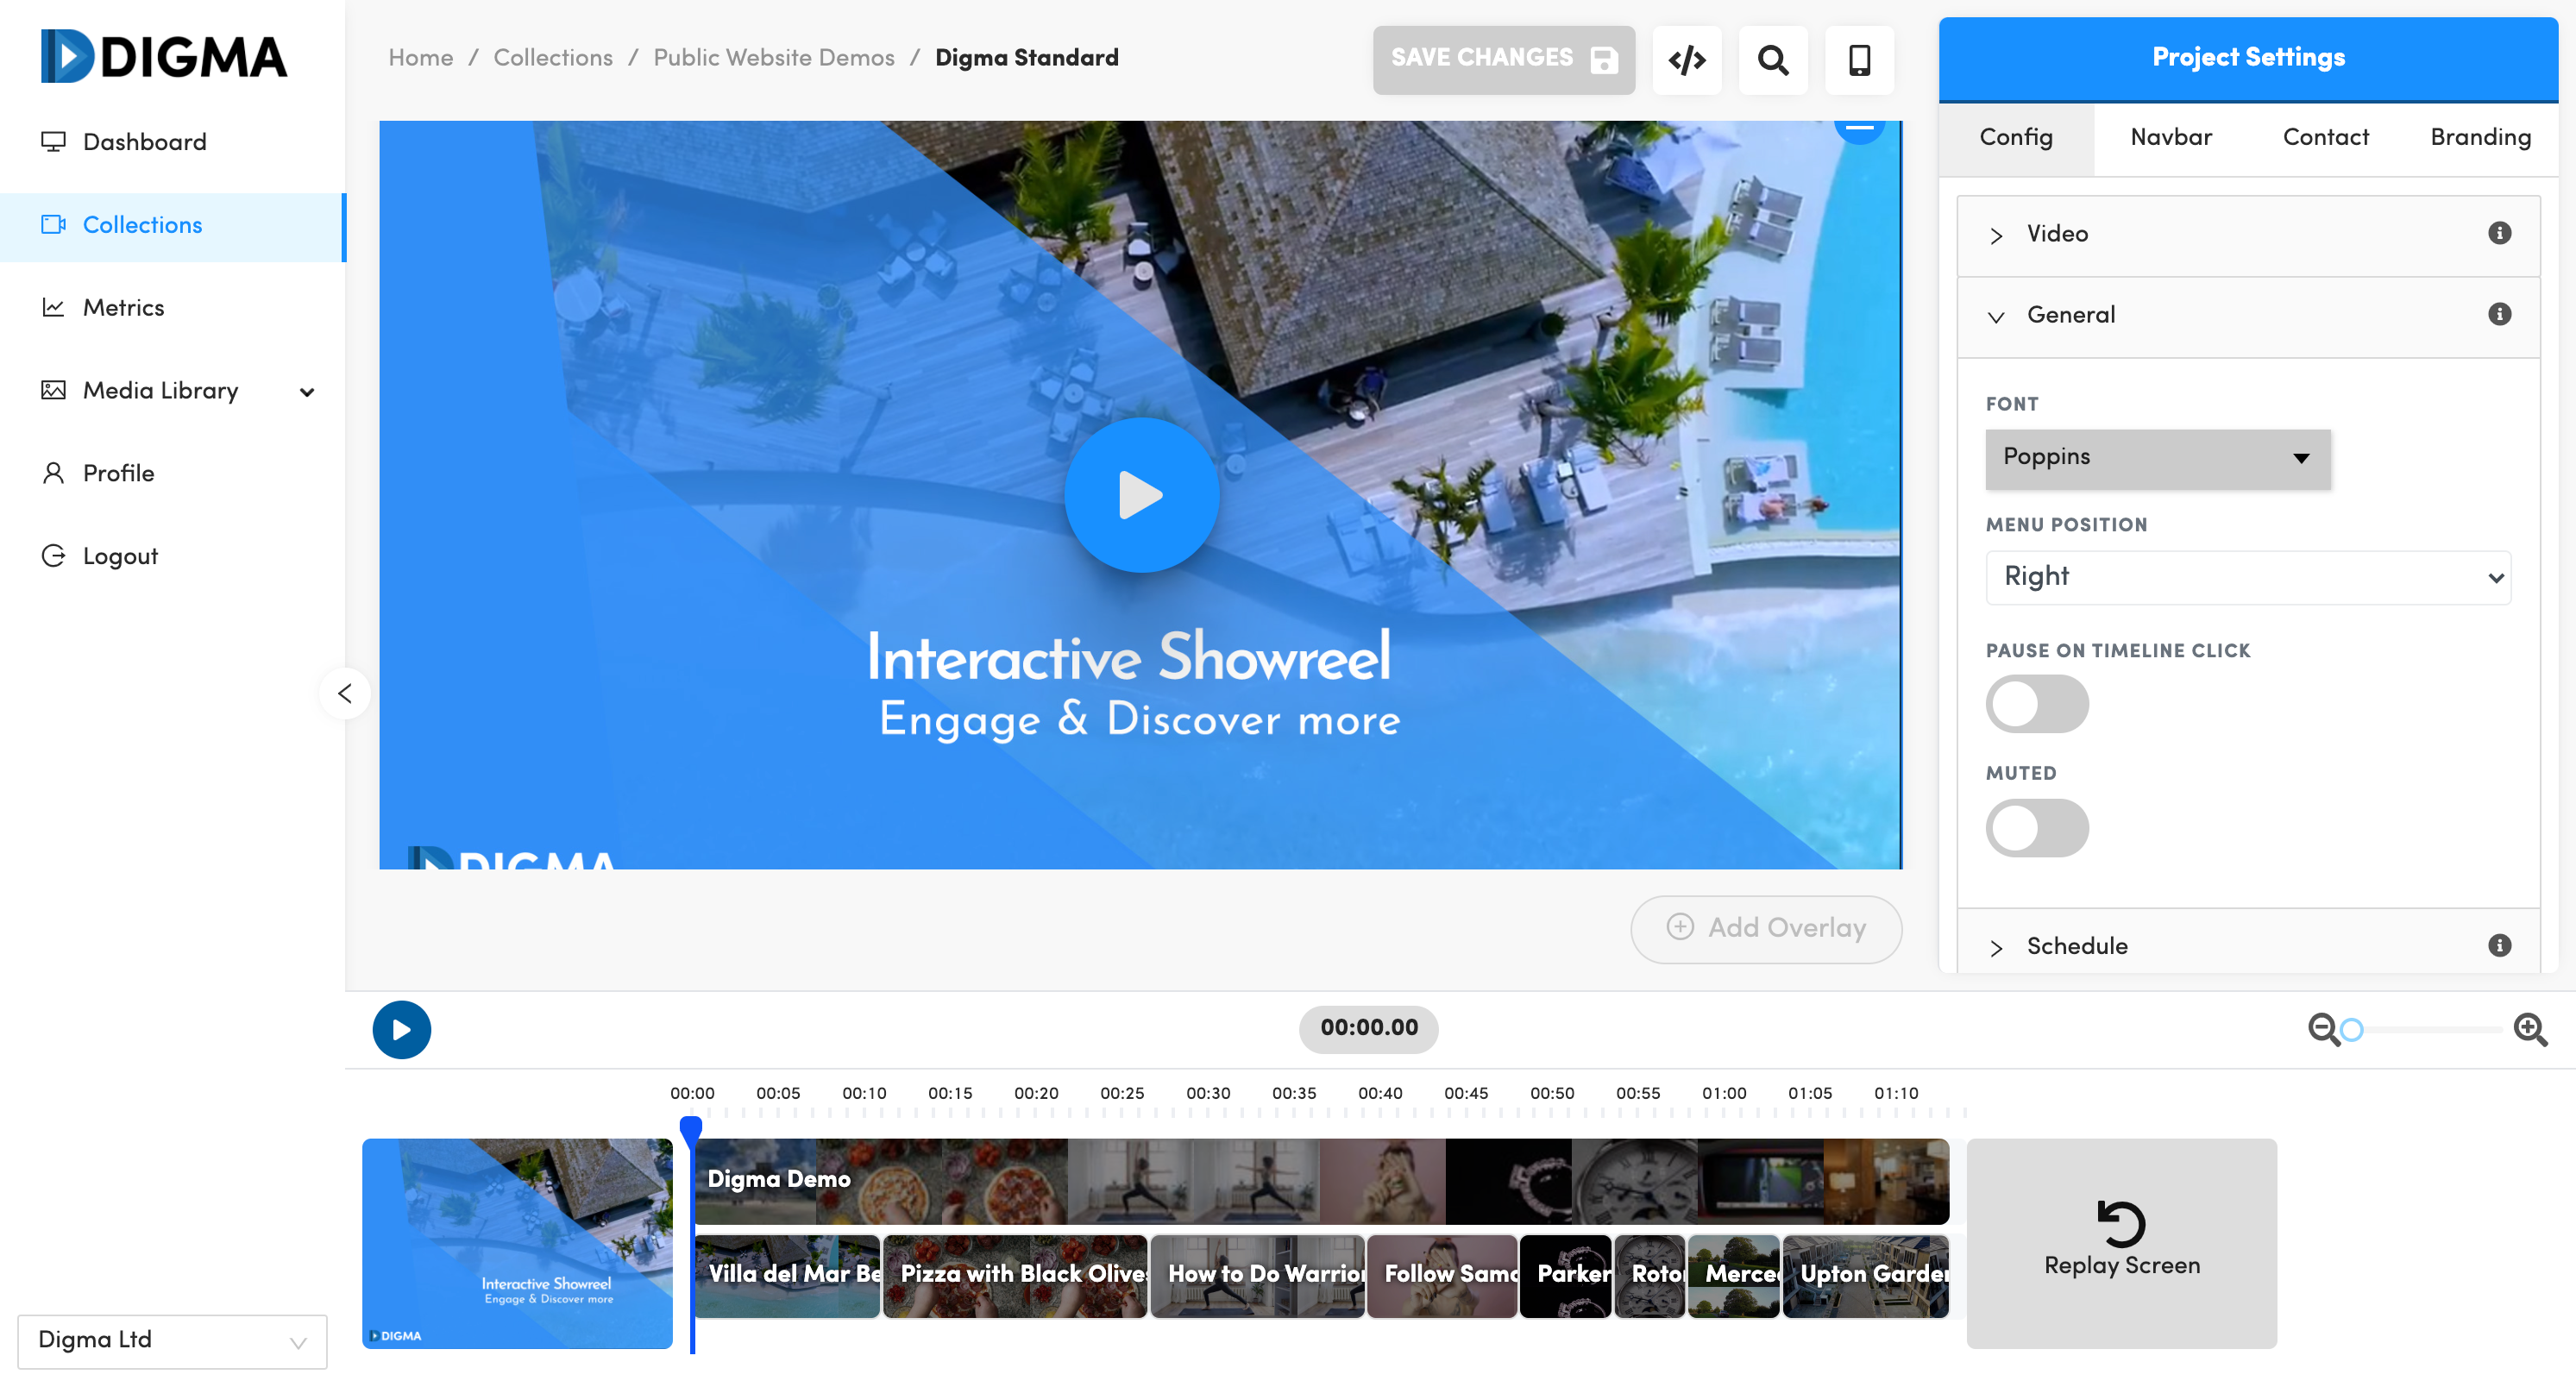Click the search magnifier icon button
Screen dimensions: 2576x1387
click(1772, 60)
